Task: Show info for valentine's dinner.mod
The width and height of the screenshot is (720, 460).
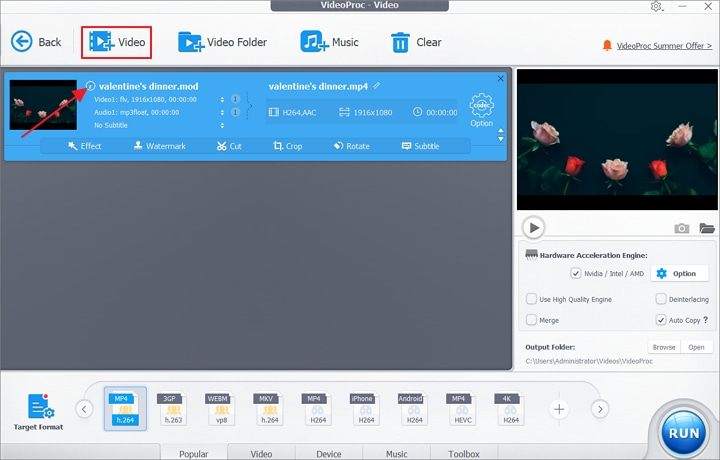Action: (90, 86)
